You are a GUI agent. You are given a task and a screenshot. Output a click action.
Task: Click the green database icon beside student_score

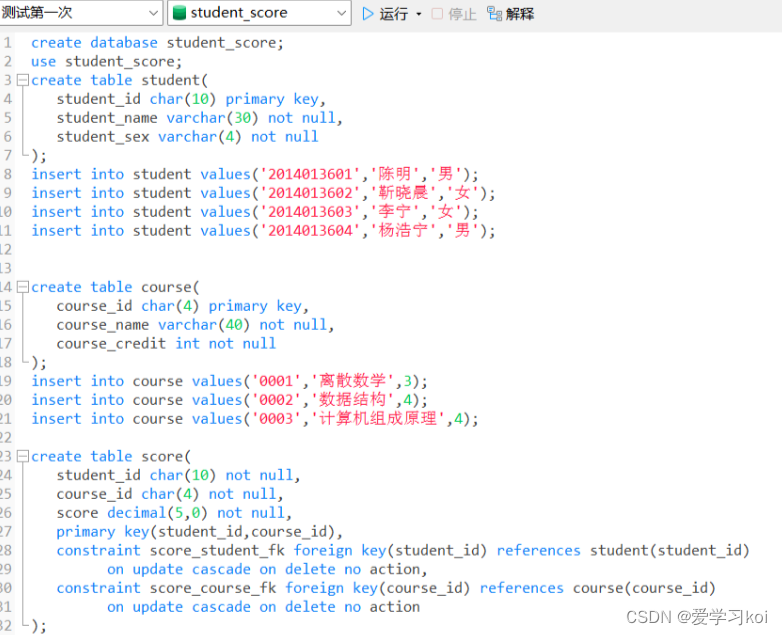tap(179, 13)
